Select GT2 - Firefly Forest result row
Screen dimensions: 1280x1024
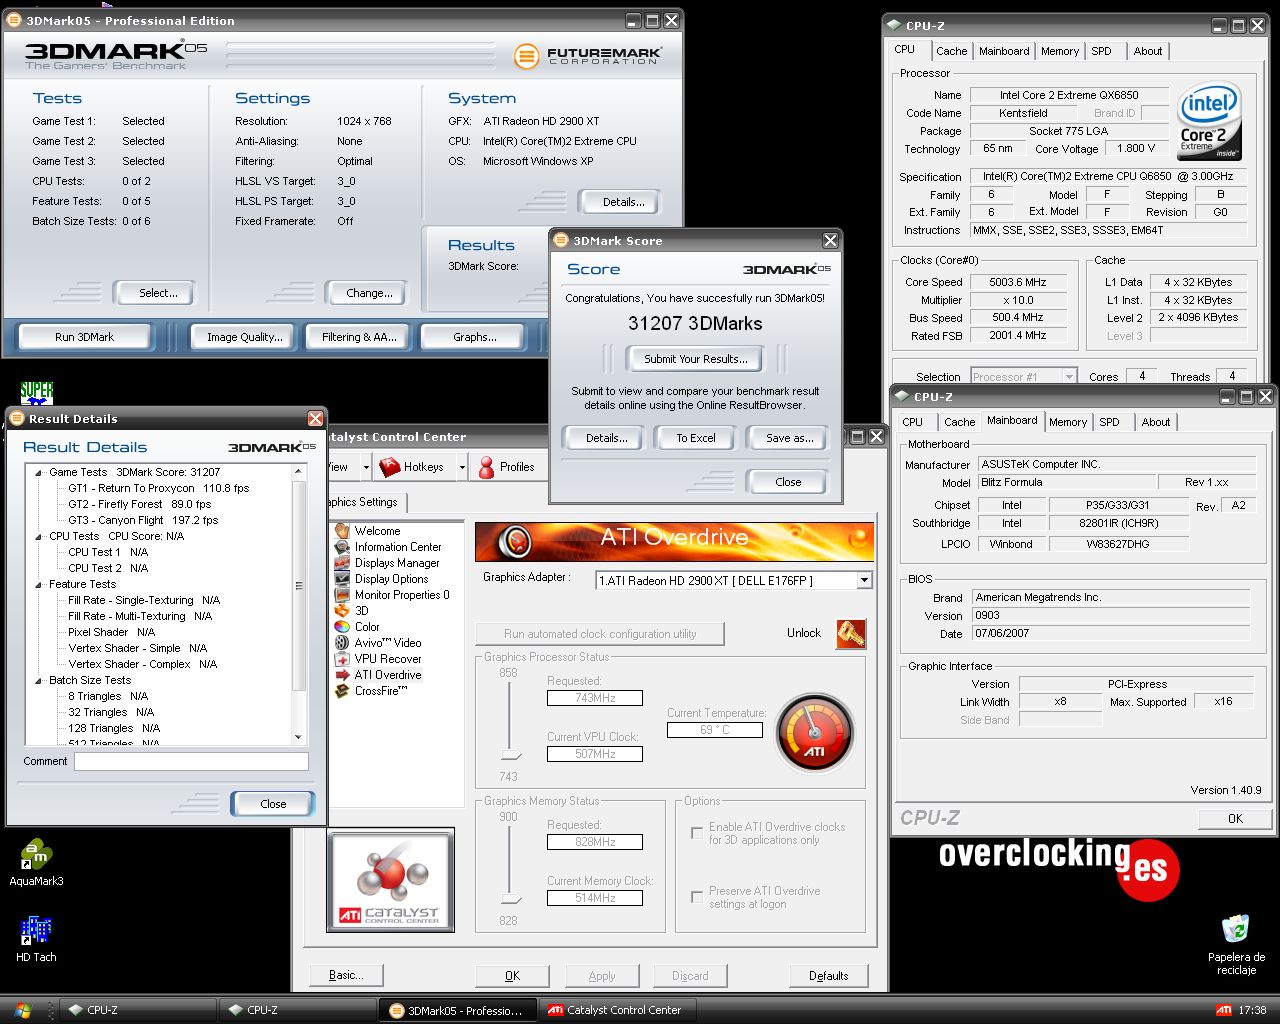pos(139,504)
